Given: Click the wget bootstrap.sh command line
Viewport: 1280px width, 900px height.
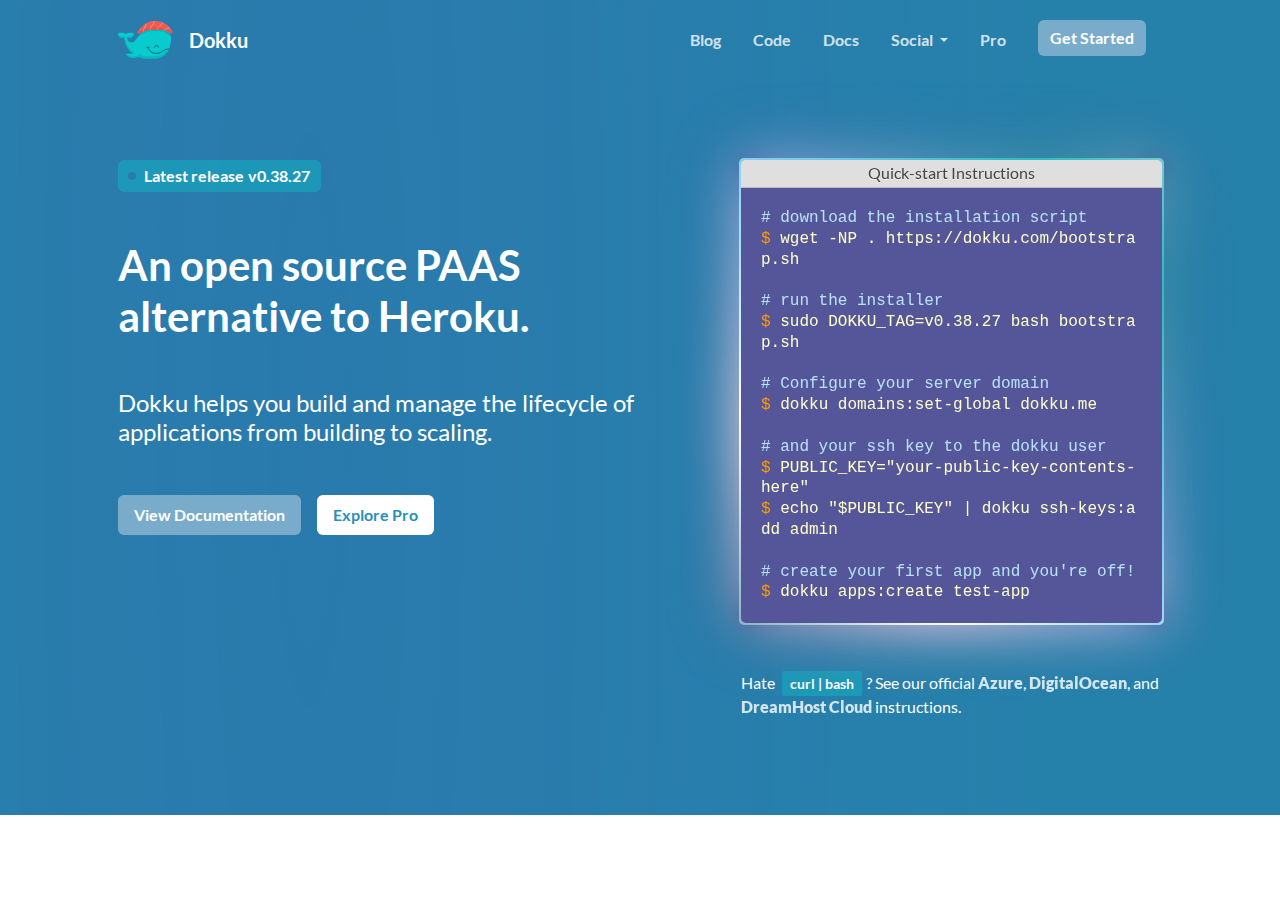Looking at the screenshot, I should [x=948, y=249].
